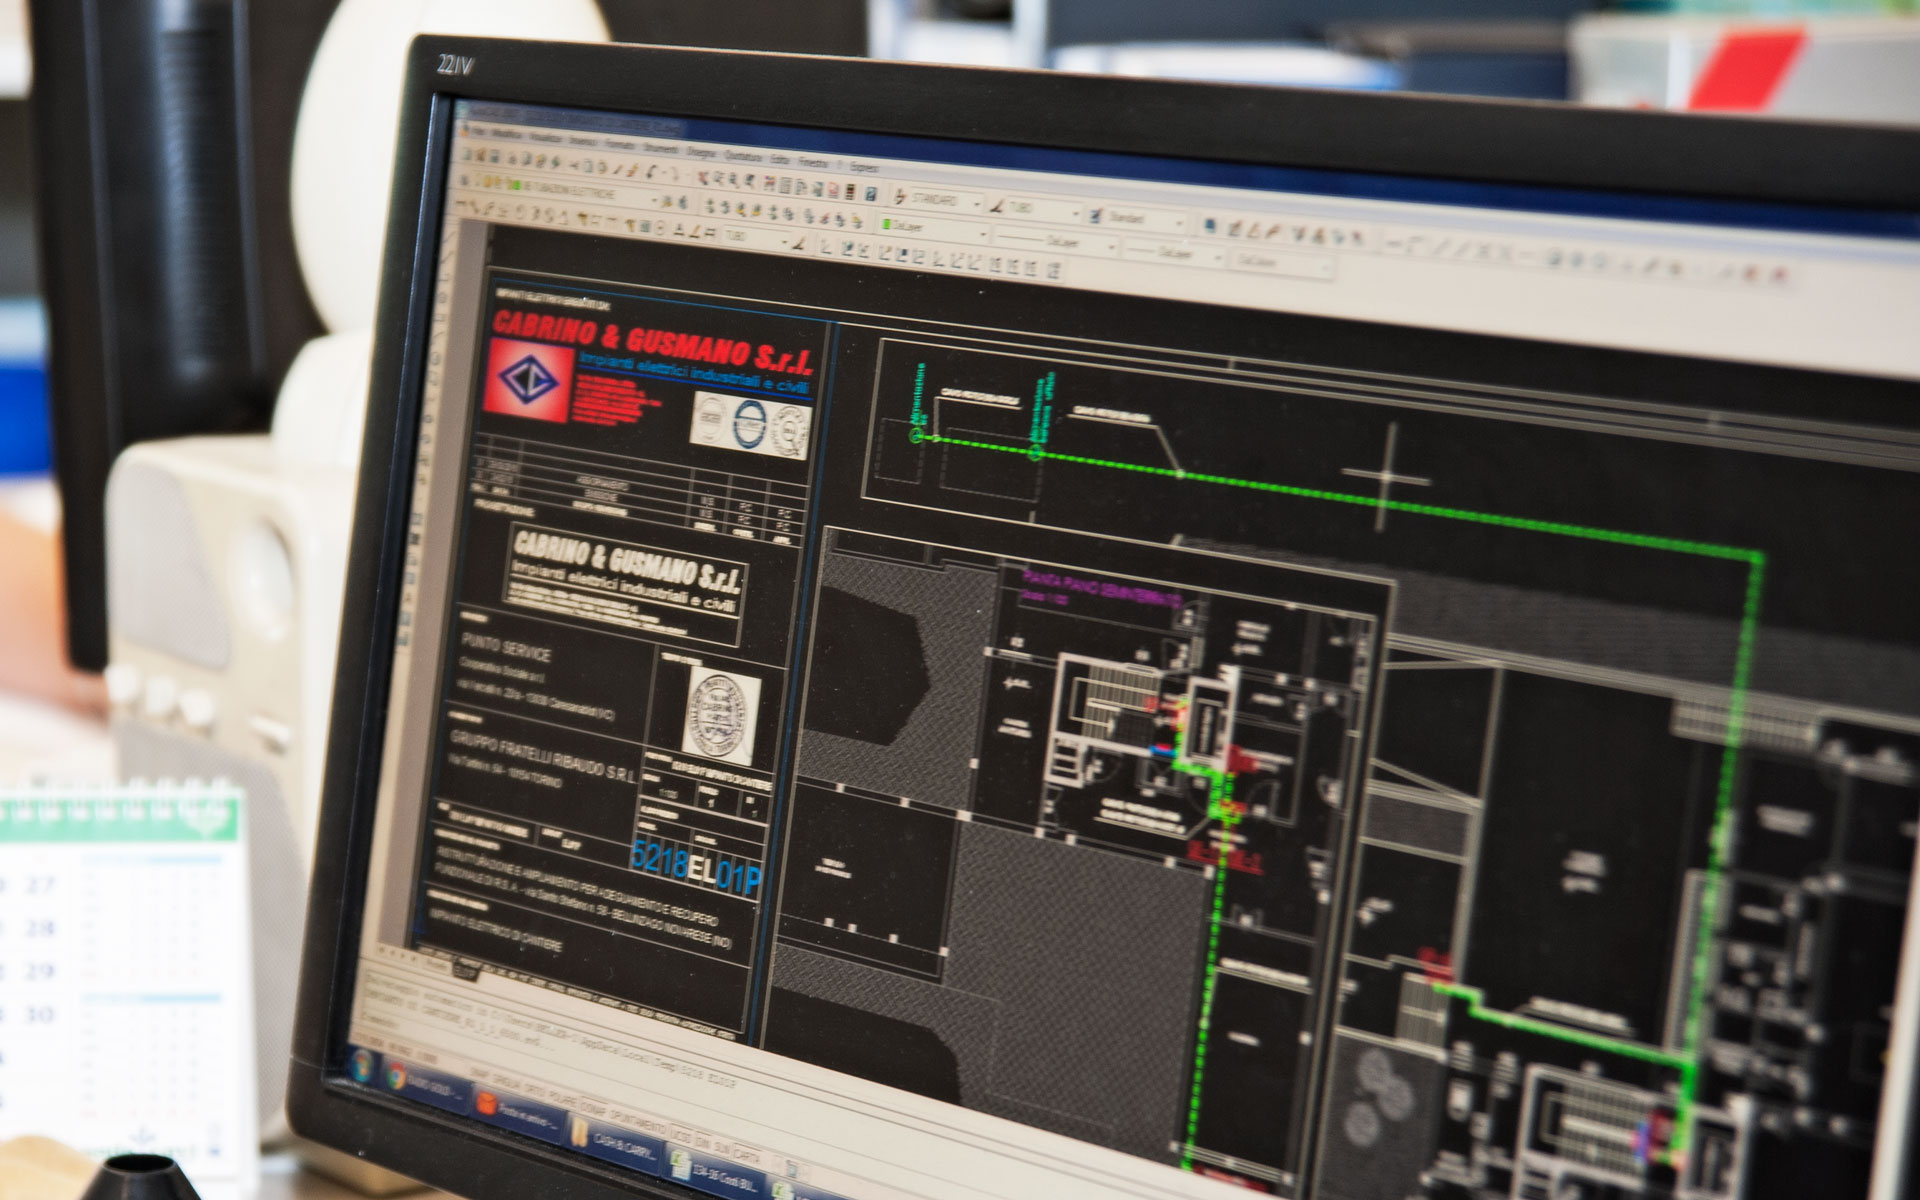Click the Redo arrow icon
Viewport: 1920px width, 1200px height.
(x=673, y=174)
